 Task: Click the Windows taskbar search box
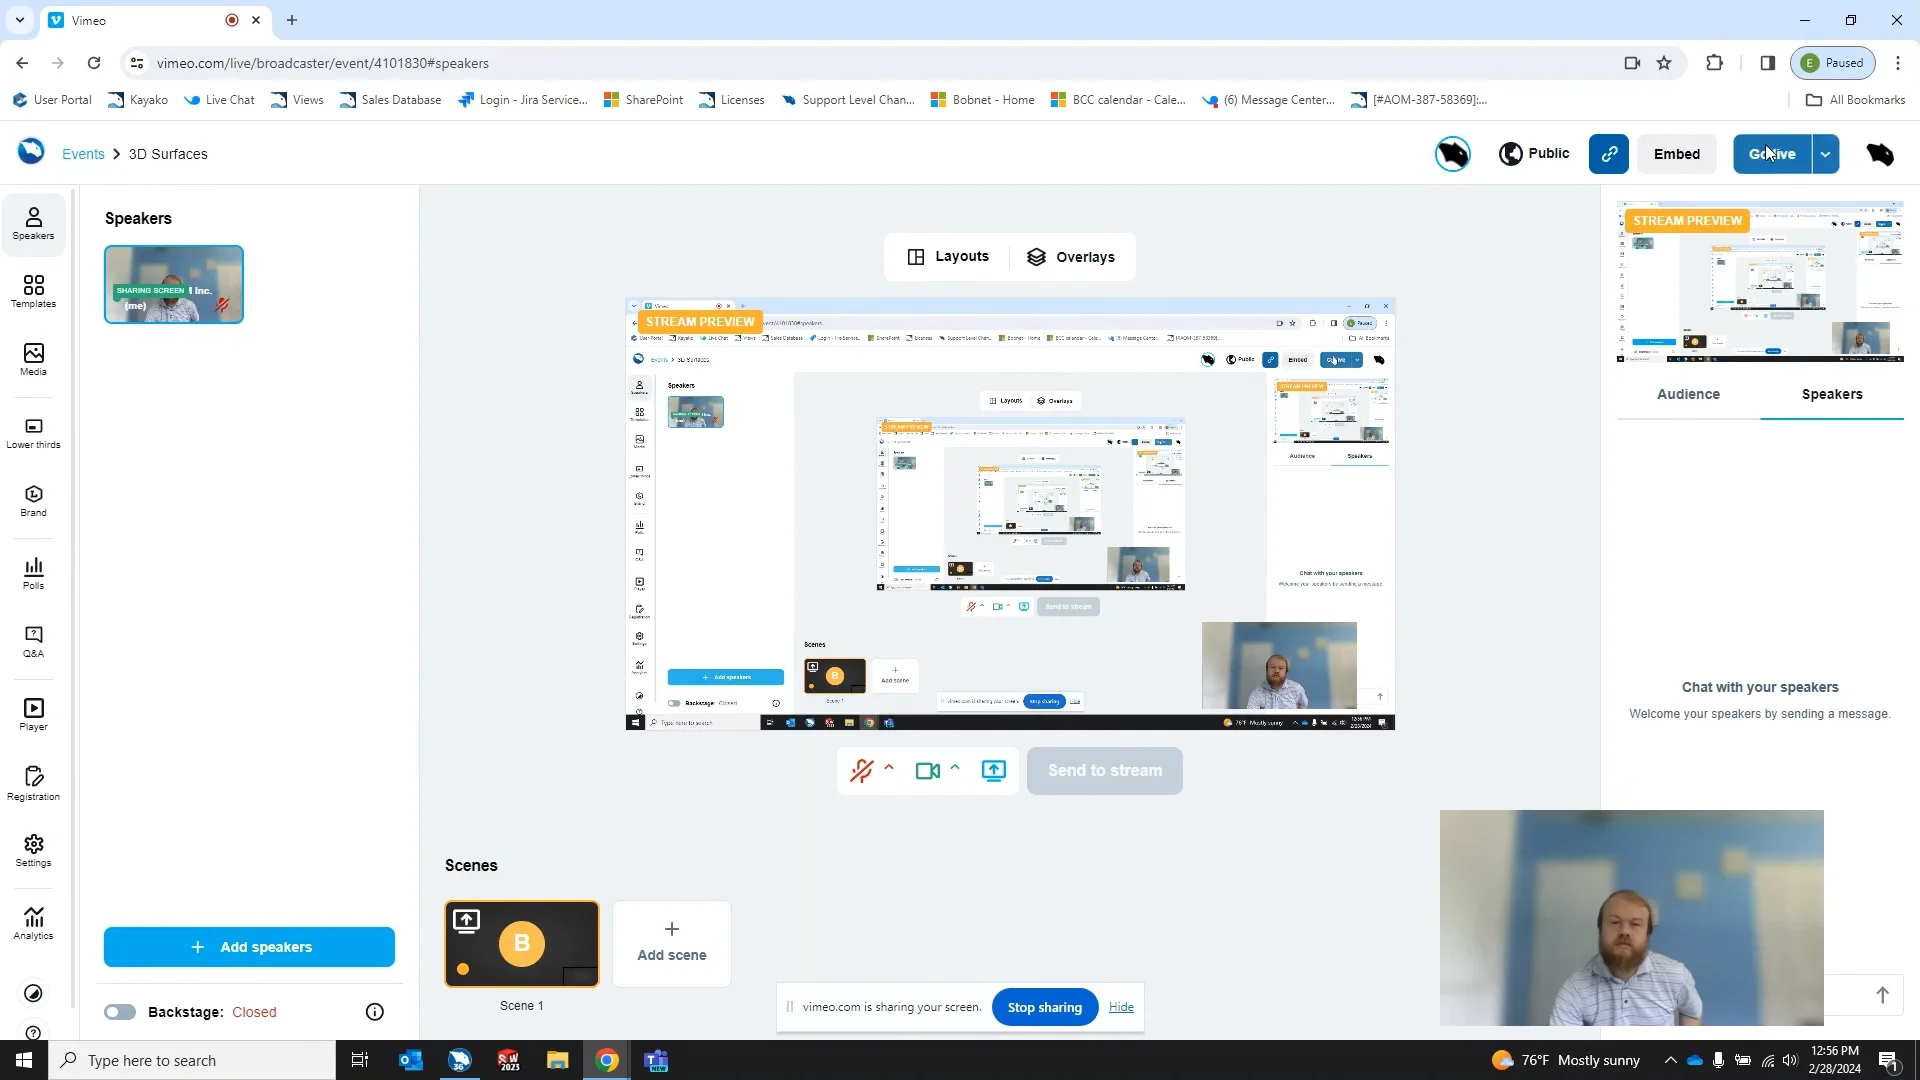pyautogui.click(x=192, y=1060)
